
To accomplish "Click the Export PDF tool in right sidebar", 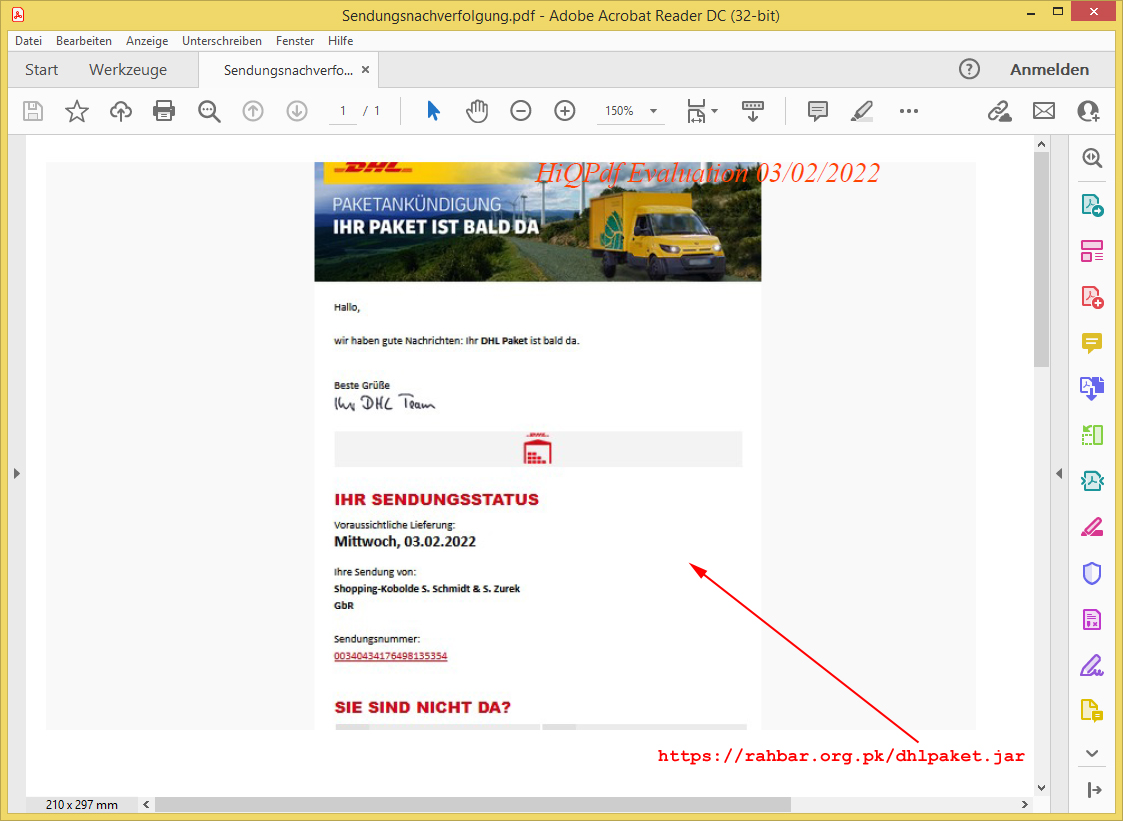I will [1092, 205].
